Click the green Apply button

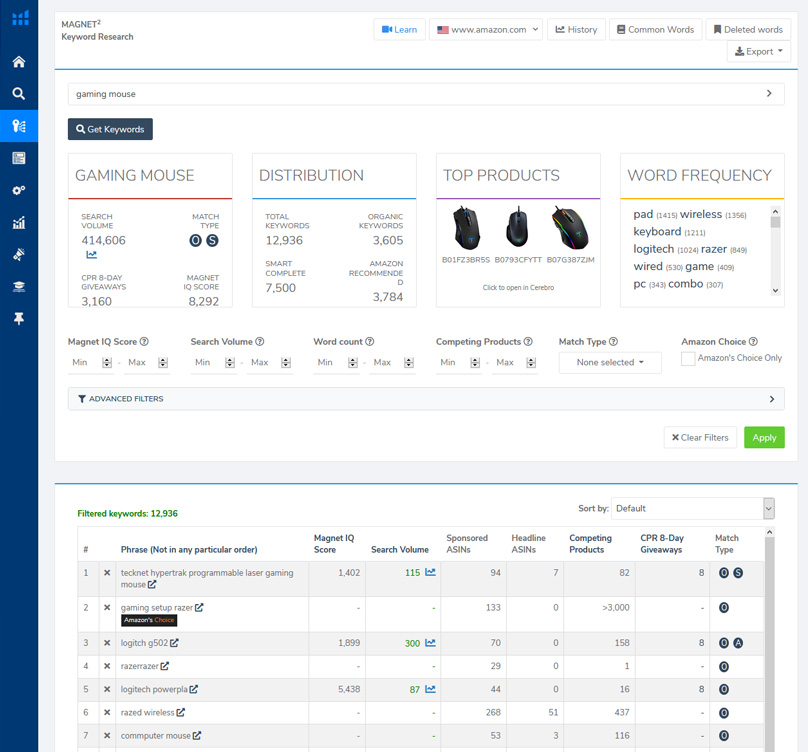764,438
